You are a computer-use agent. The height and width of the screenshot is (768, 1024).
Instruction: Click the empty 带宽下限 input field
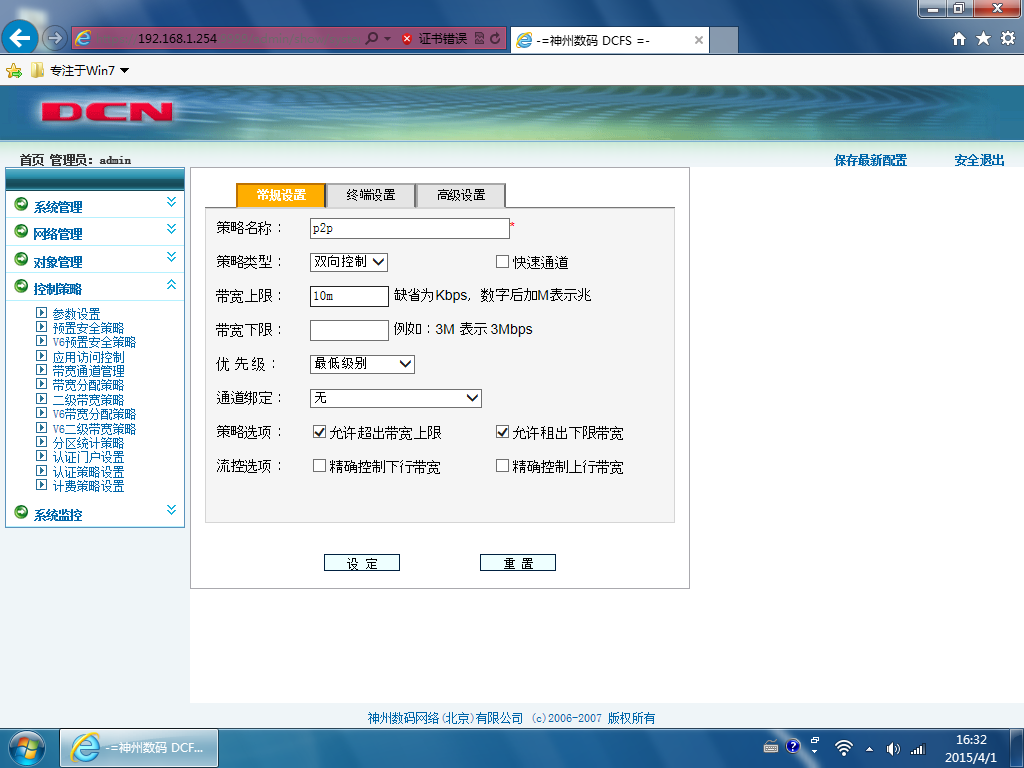[x=349, y=330]
